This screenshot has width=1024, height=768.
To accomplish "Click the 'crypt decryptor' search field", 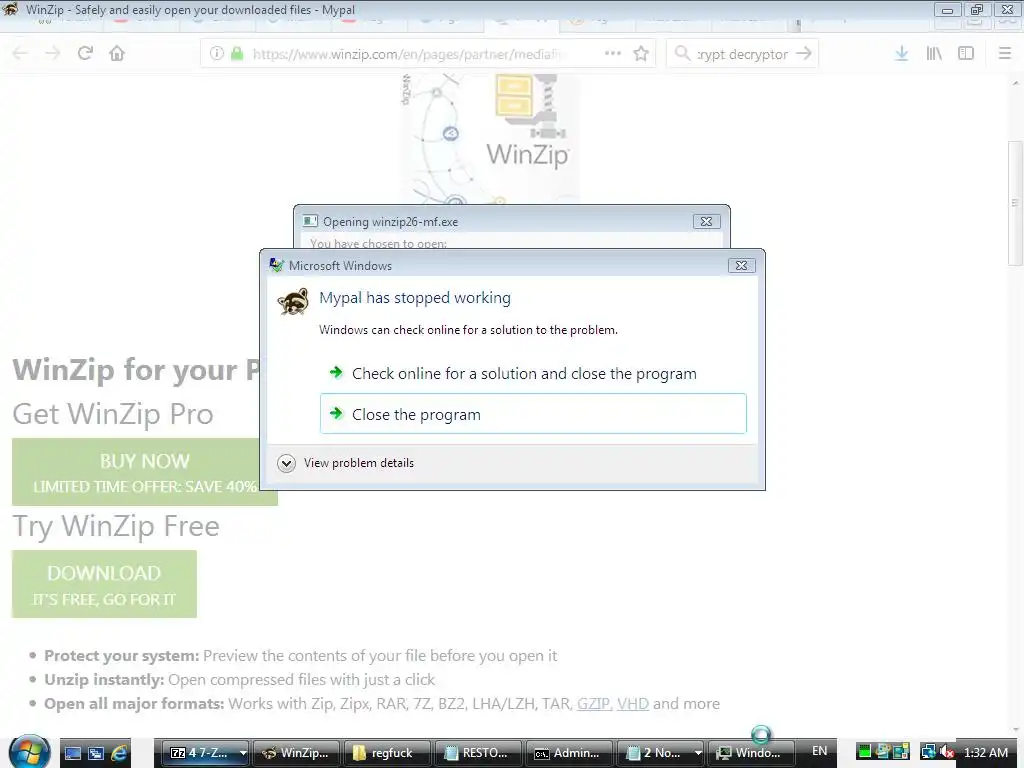I will 743,54.
